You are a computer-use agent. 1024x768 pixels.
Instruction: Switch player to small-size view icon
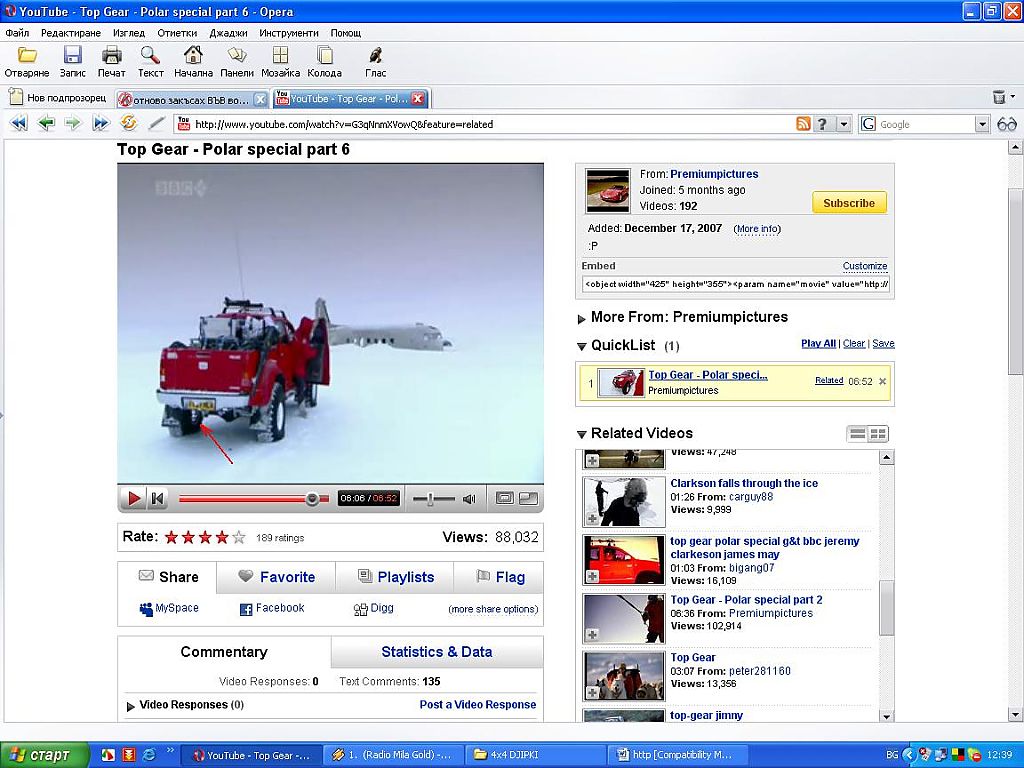504,498
